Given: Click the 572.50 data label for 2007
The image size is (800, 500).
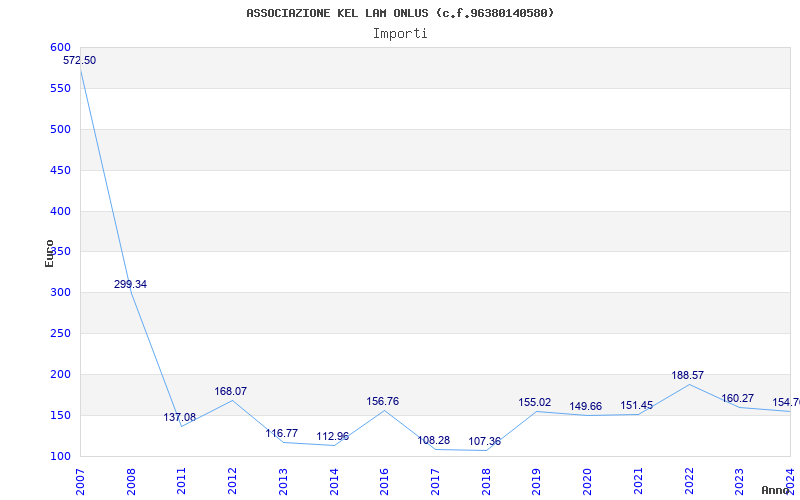Looking at the screenshot, I should 80,61.
